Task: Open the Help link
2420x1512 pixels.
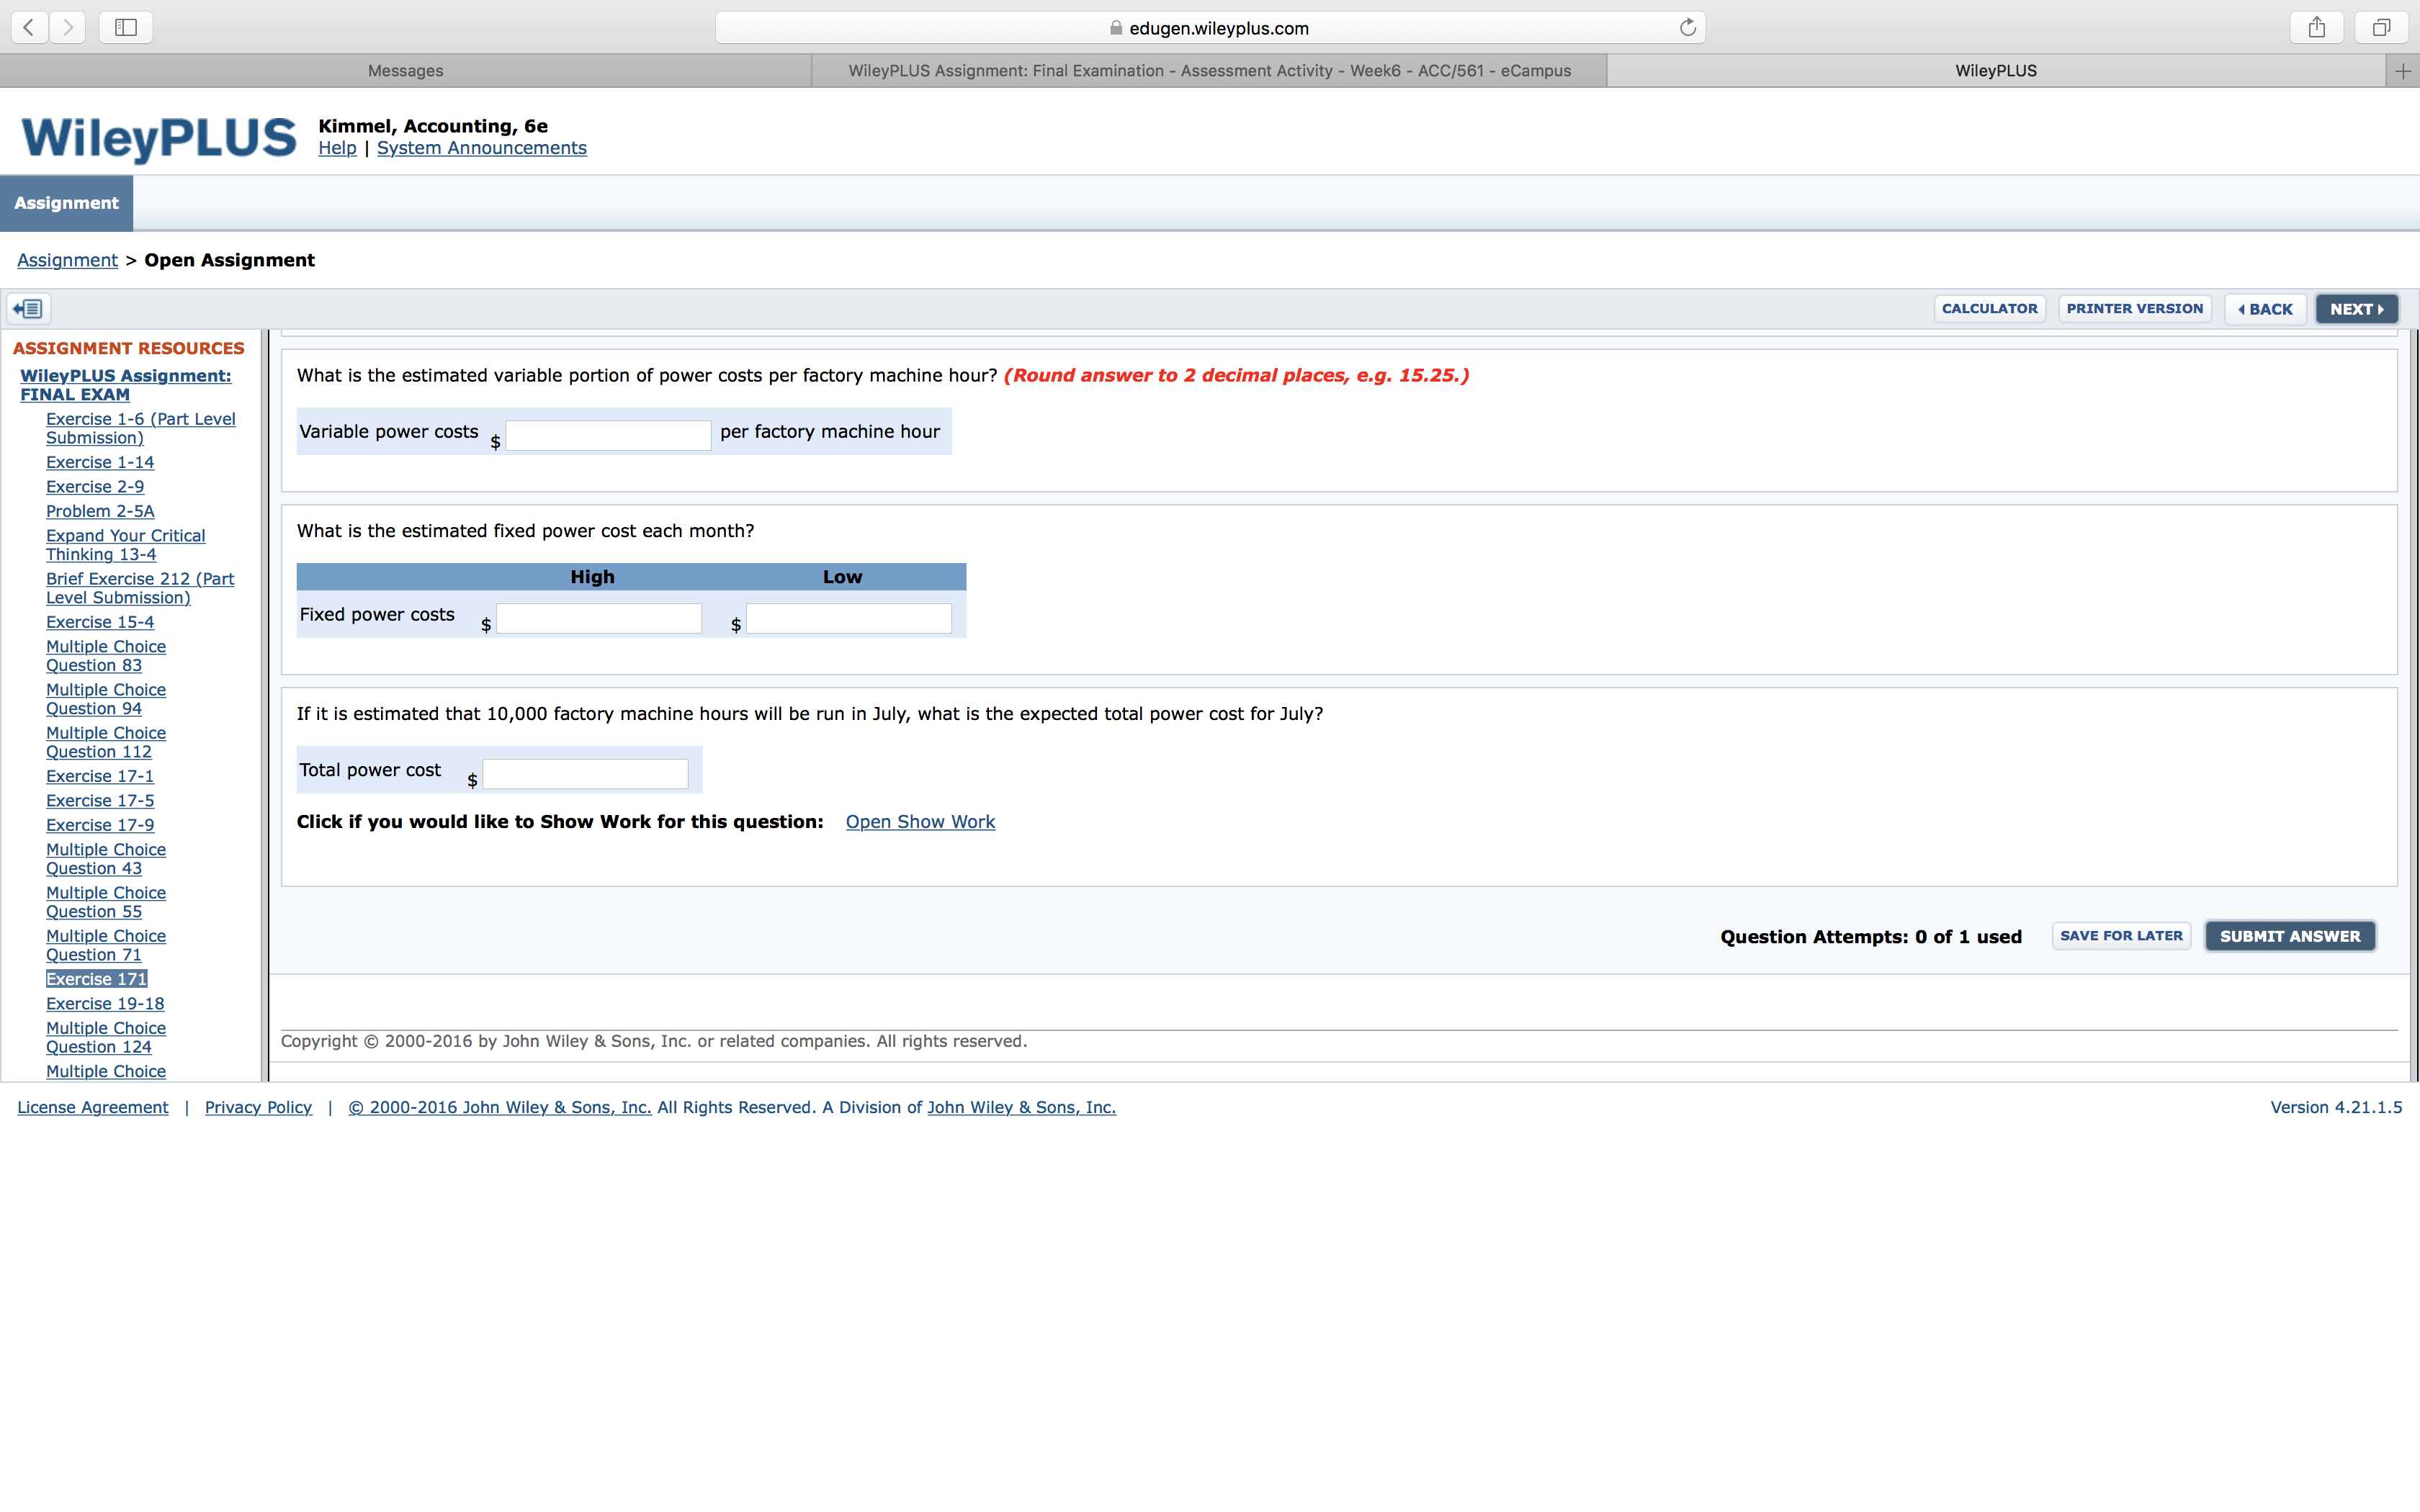Action: (337, 148)
